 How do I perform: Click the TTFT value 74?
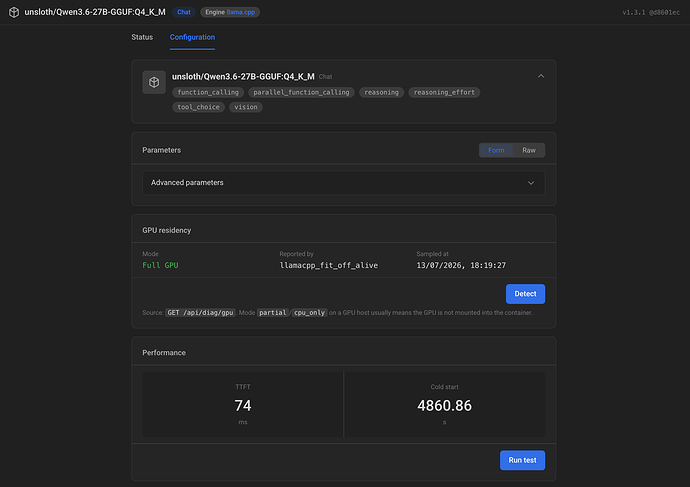pos(243,405)
